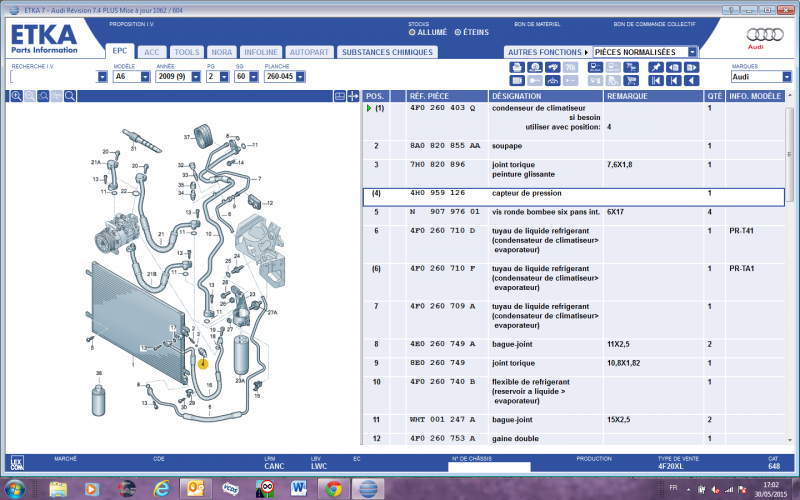Click the pin icon in toolbar
The height and width of the screenshot is (500, 800).
pyautogui.click(x=656, y=67)
